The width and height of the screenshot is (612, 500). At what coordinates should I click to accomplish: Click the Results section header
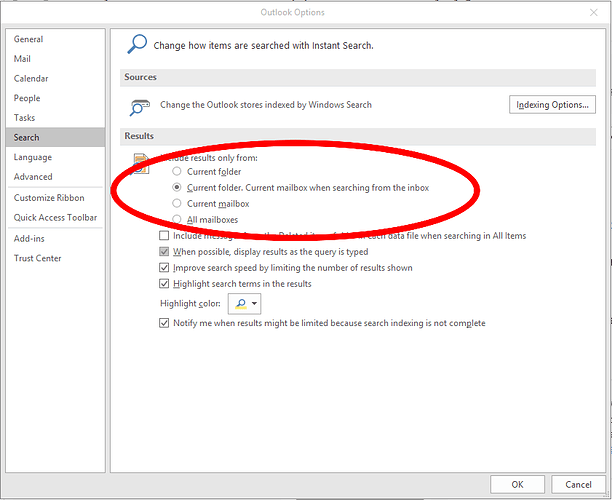tap(358, 136)
